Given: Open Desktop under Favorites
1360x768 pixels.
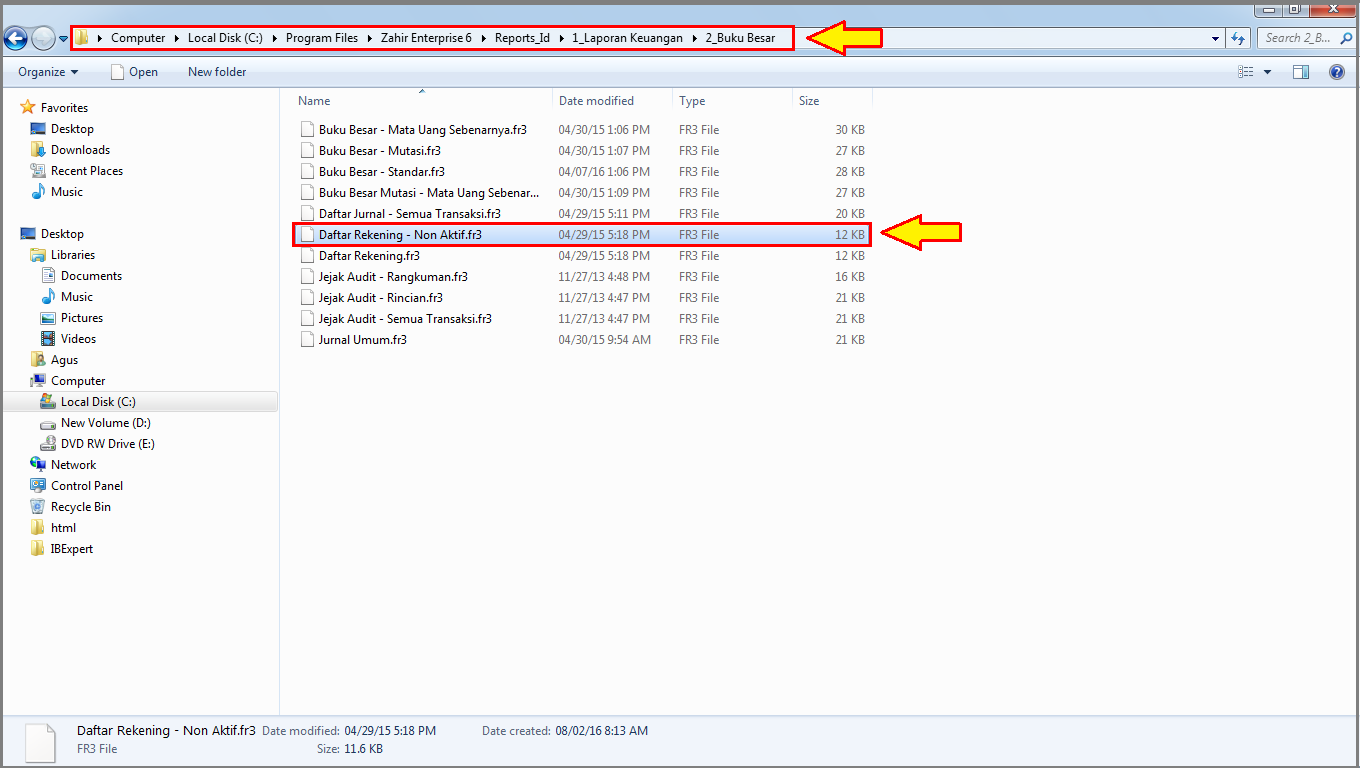Looking at the screenshot, I should [x=72, y=129].
